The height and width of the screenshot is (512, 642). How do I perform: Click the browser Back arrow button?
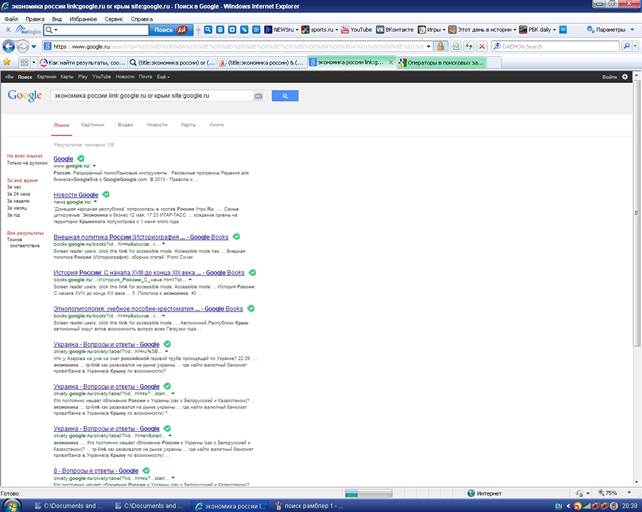tap(9, 46)
